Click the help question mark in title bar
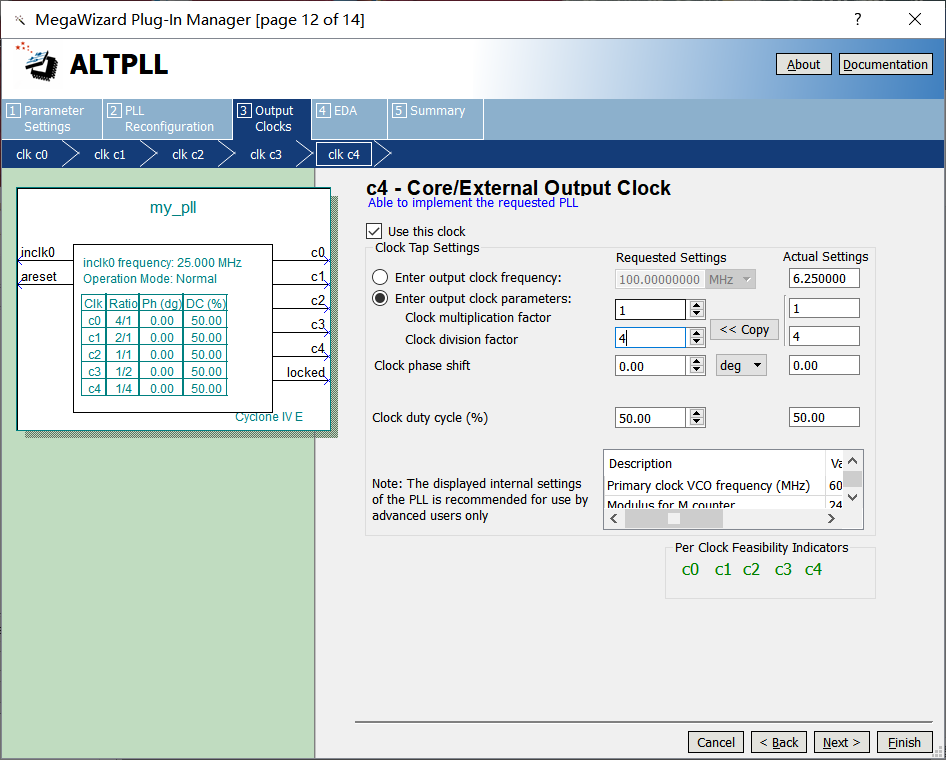946x760 pixels. click(x=857, y=19)
